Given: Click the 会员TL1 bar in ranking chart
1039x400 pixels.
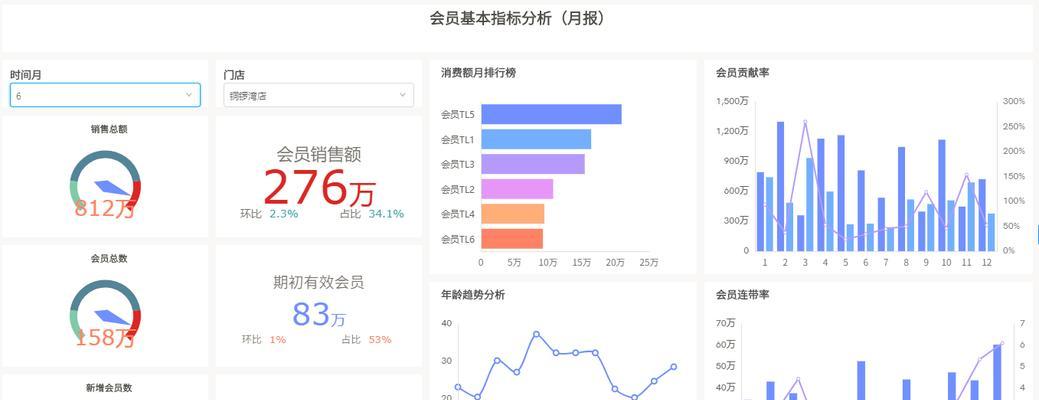Looking at the screenshot, I should (536, 139).
